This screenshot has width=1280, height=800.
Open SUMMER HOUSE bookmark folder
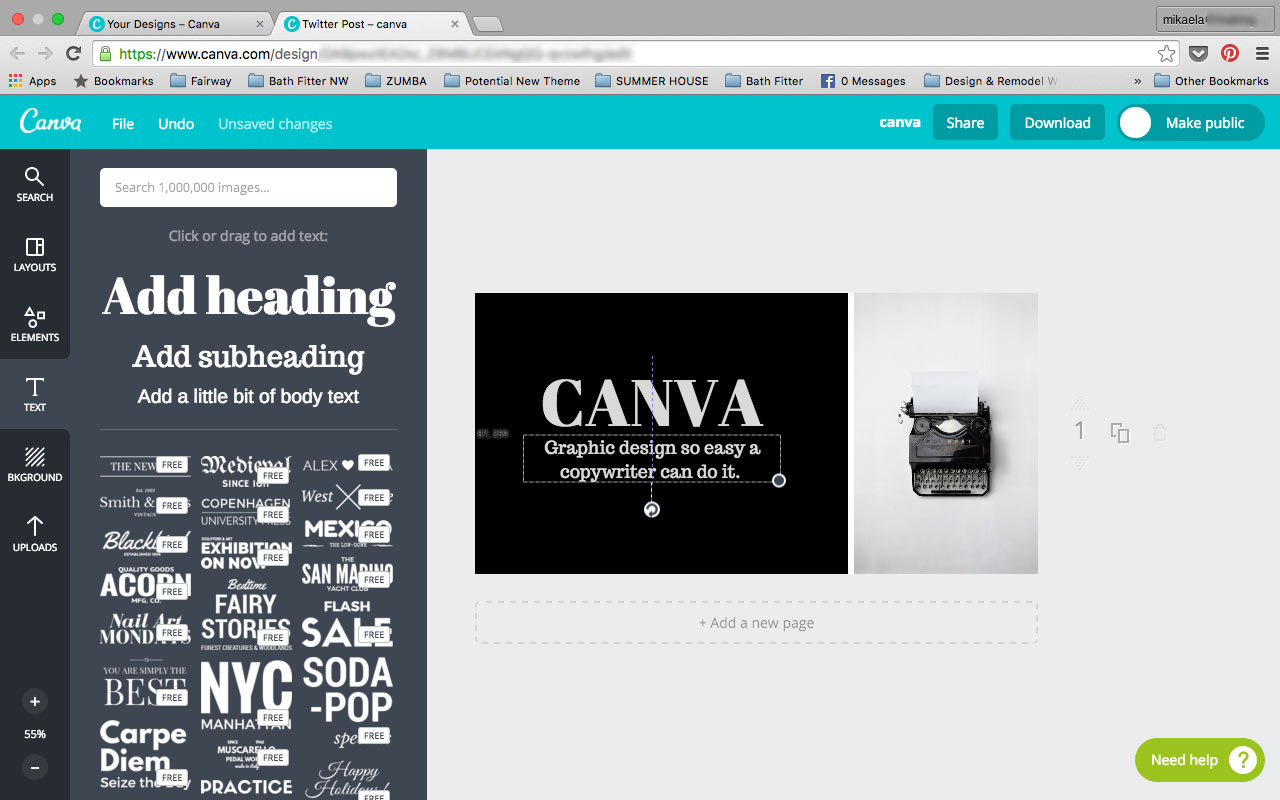651,81
